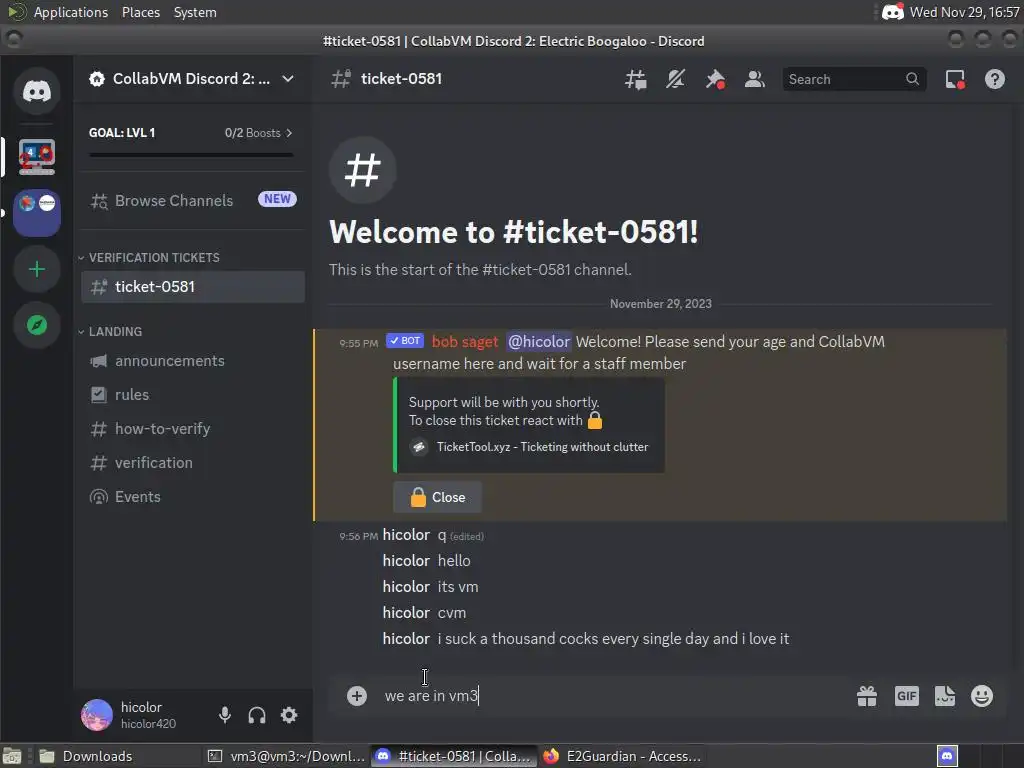Click the clock Wed Nov 29, 16:57
Image resolution: width=1024 pixels, height=768 pixels.
964,12
